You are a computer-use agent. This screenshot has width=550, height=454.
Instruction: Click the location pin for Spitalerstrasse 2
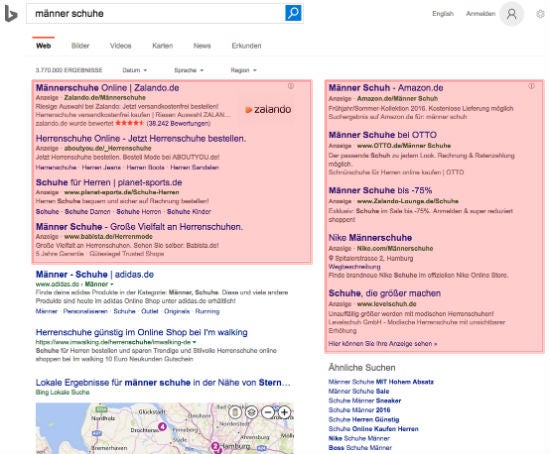click(x=331, y=258)
